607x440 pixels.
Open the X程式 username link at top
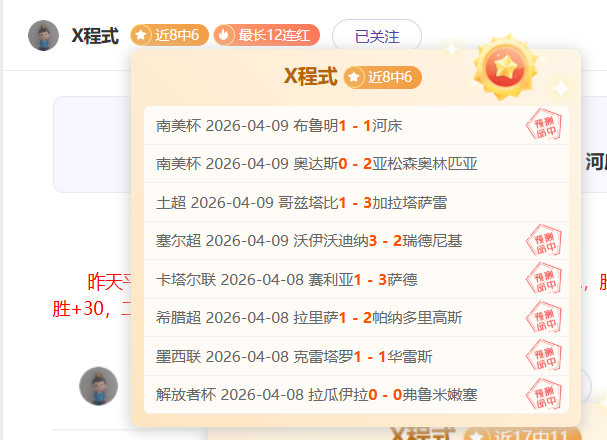coord(95,36)
